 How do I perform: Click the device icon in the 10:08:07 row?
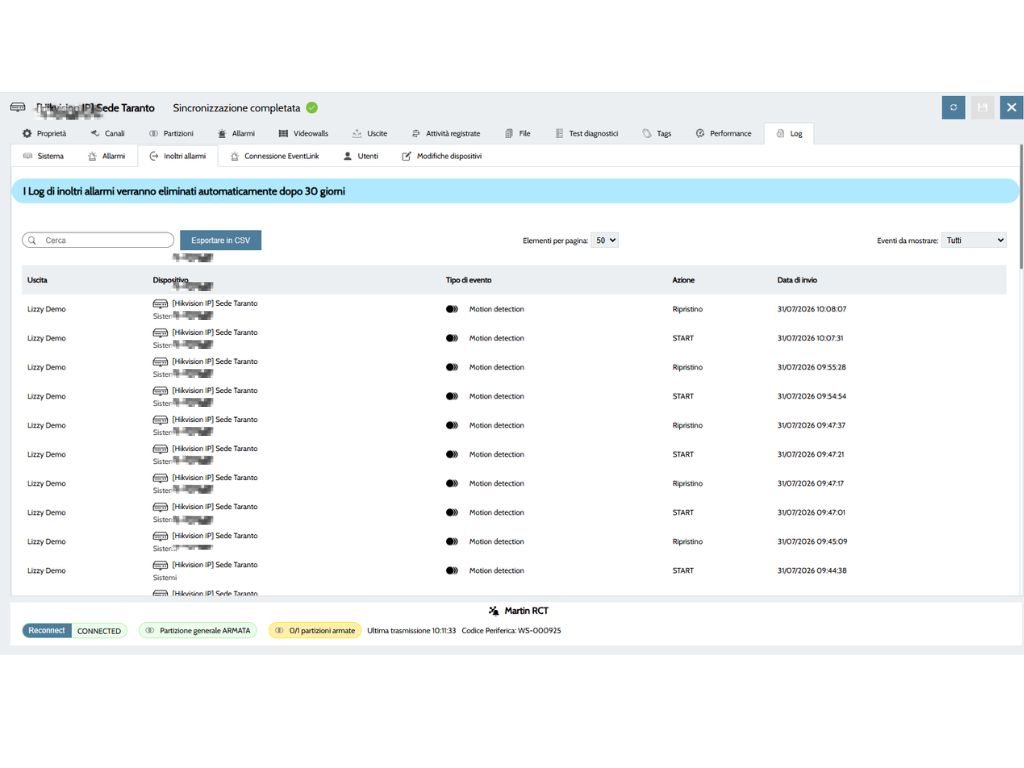pyautogui.click(x=160, y=304)
